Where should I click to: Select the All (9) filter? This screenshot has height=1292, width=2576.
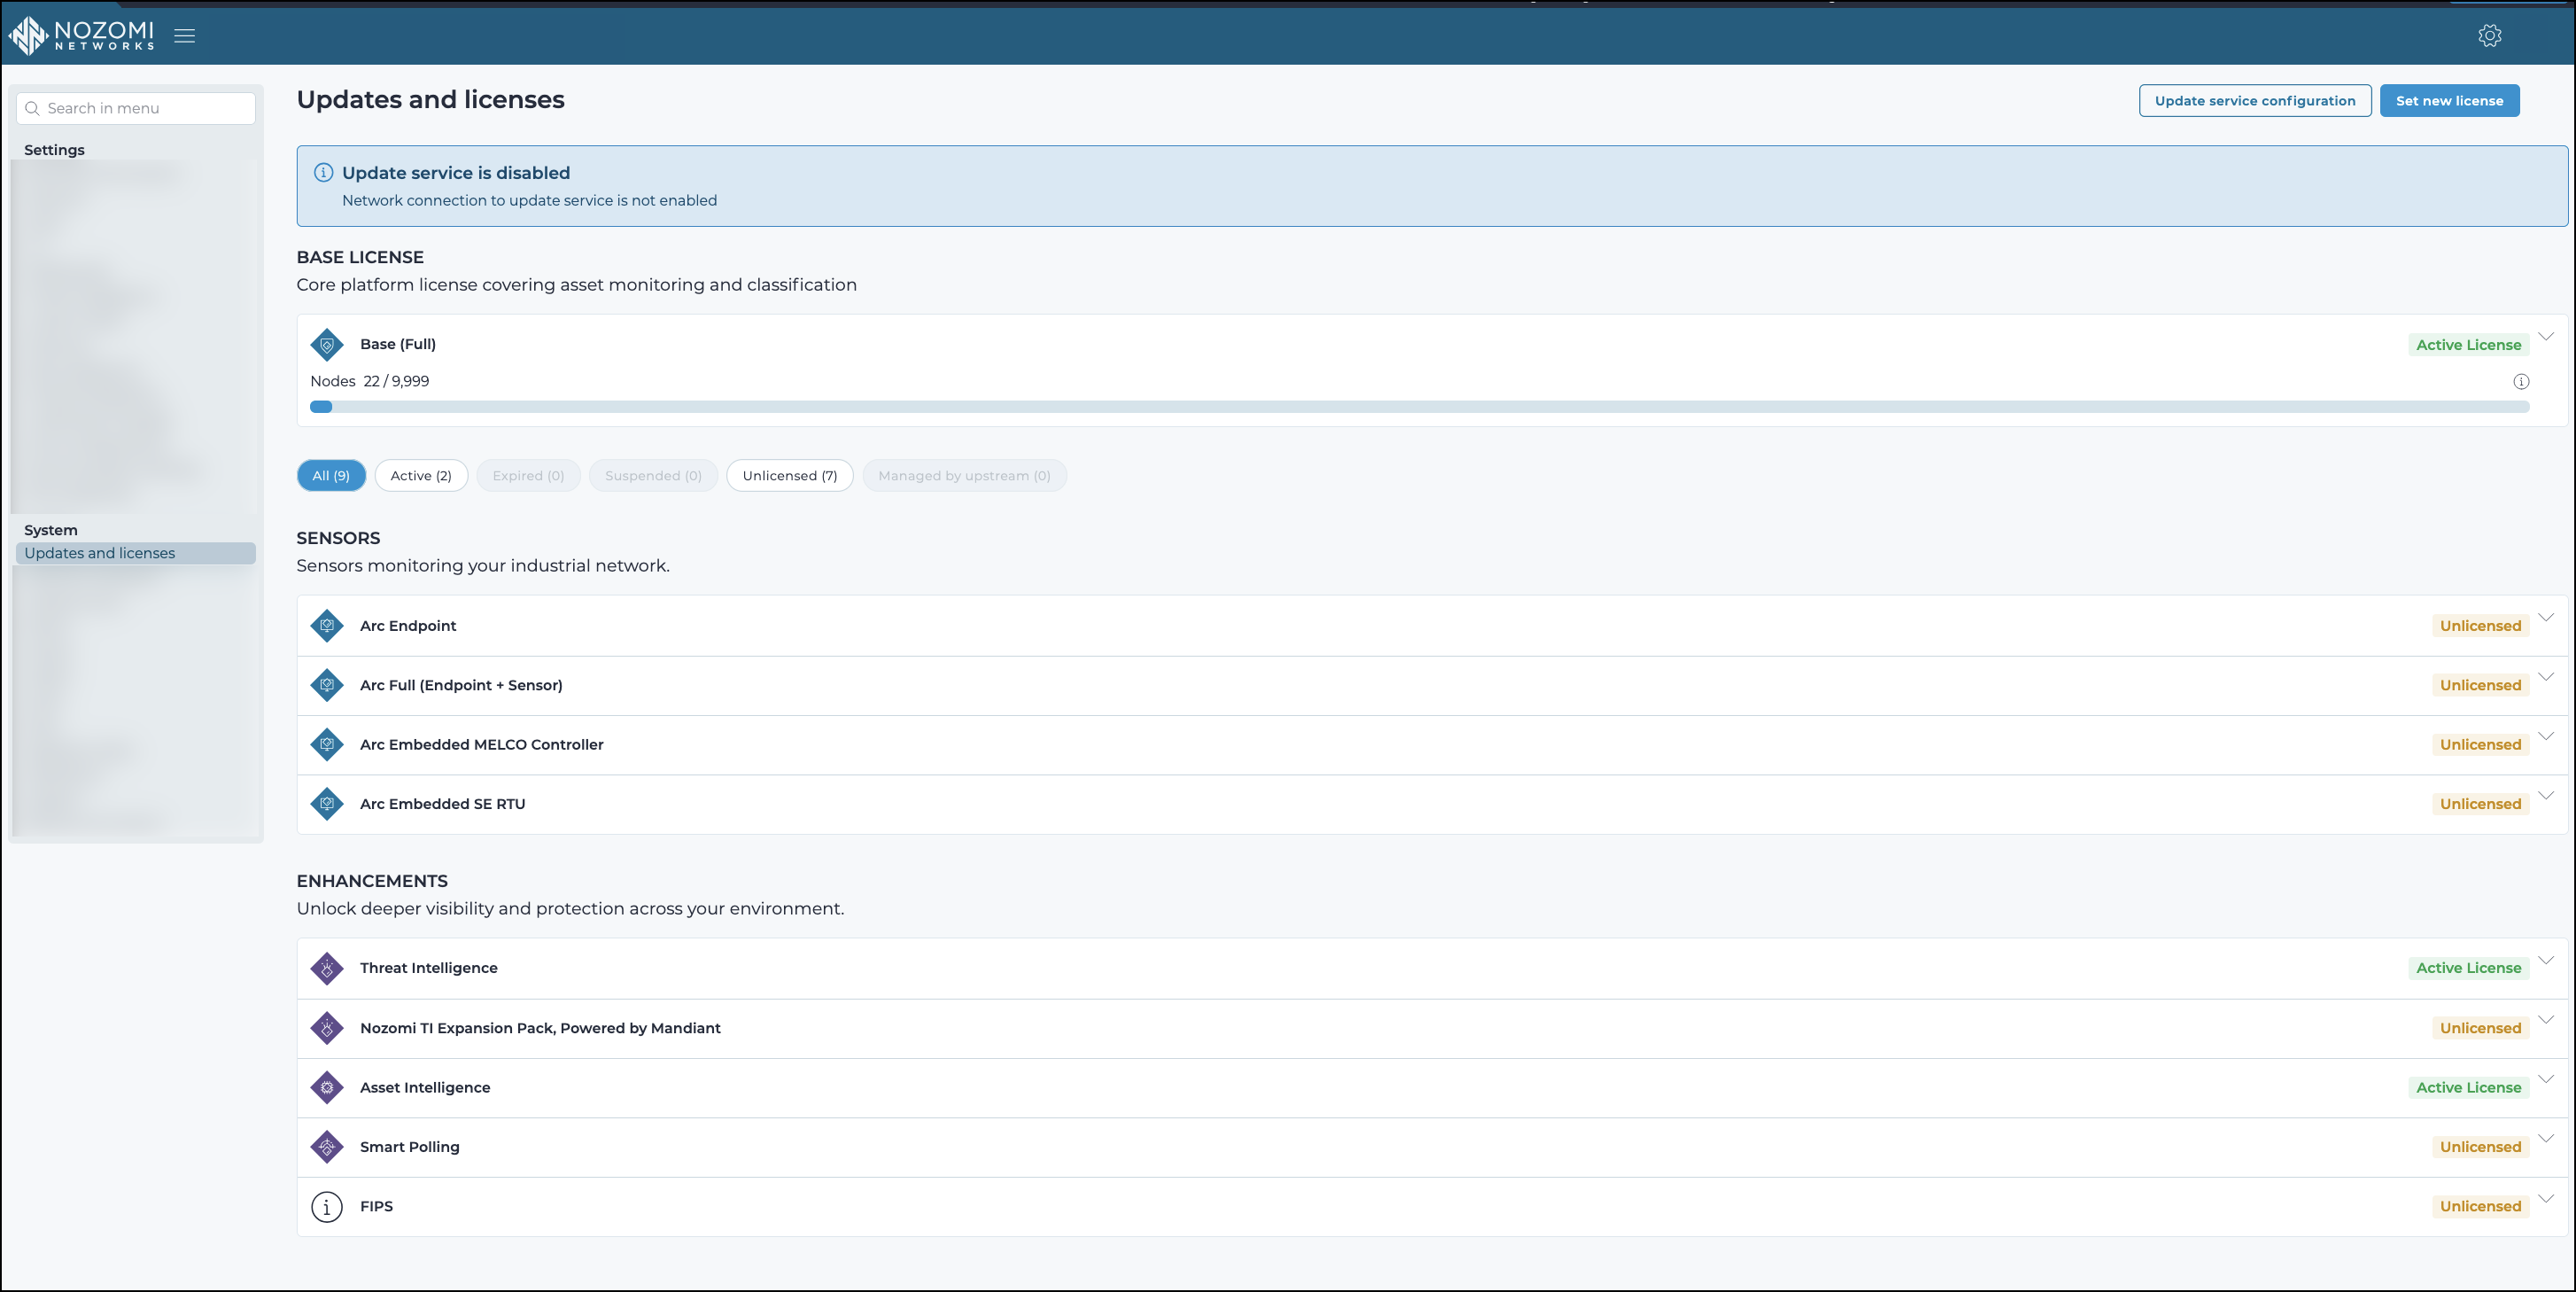pos(331,476)
